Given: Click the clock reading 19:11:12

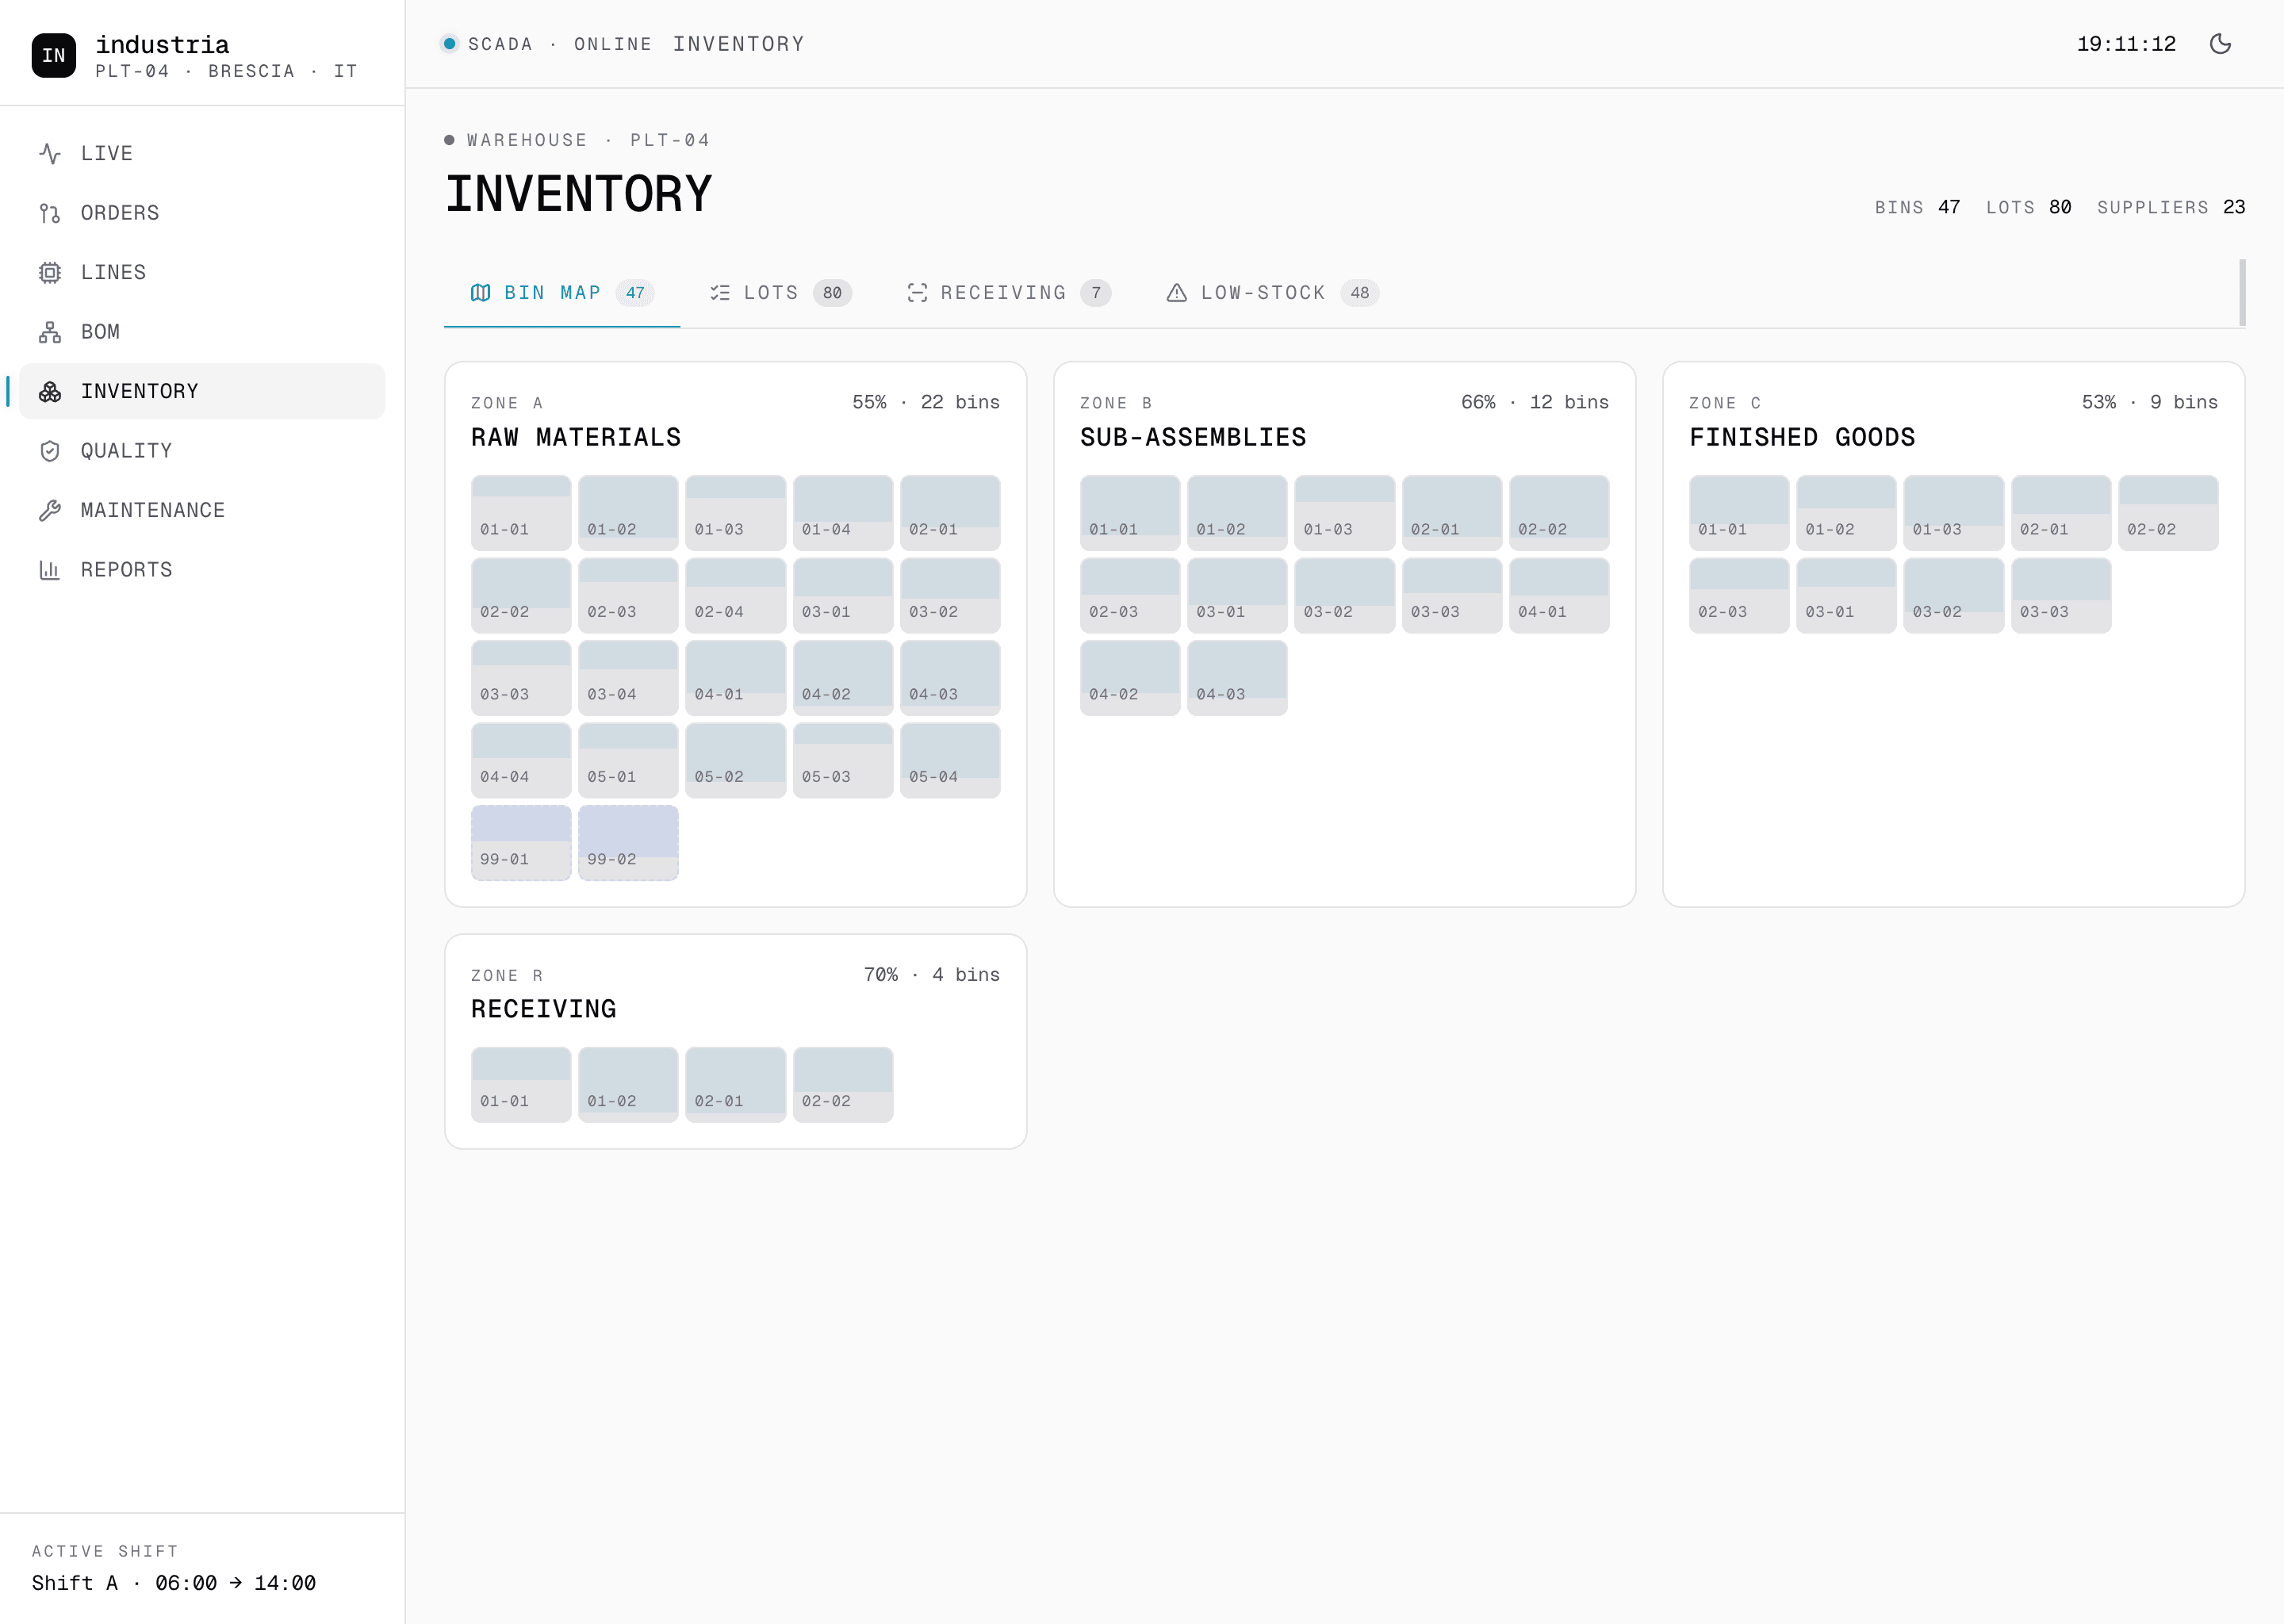Looking at the screenshot, I should click(2126, 44).
